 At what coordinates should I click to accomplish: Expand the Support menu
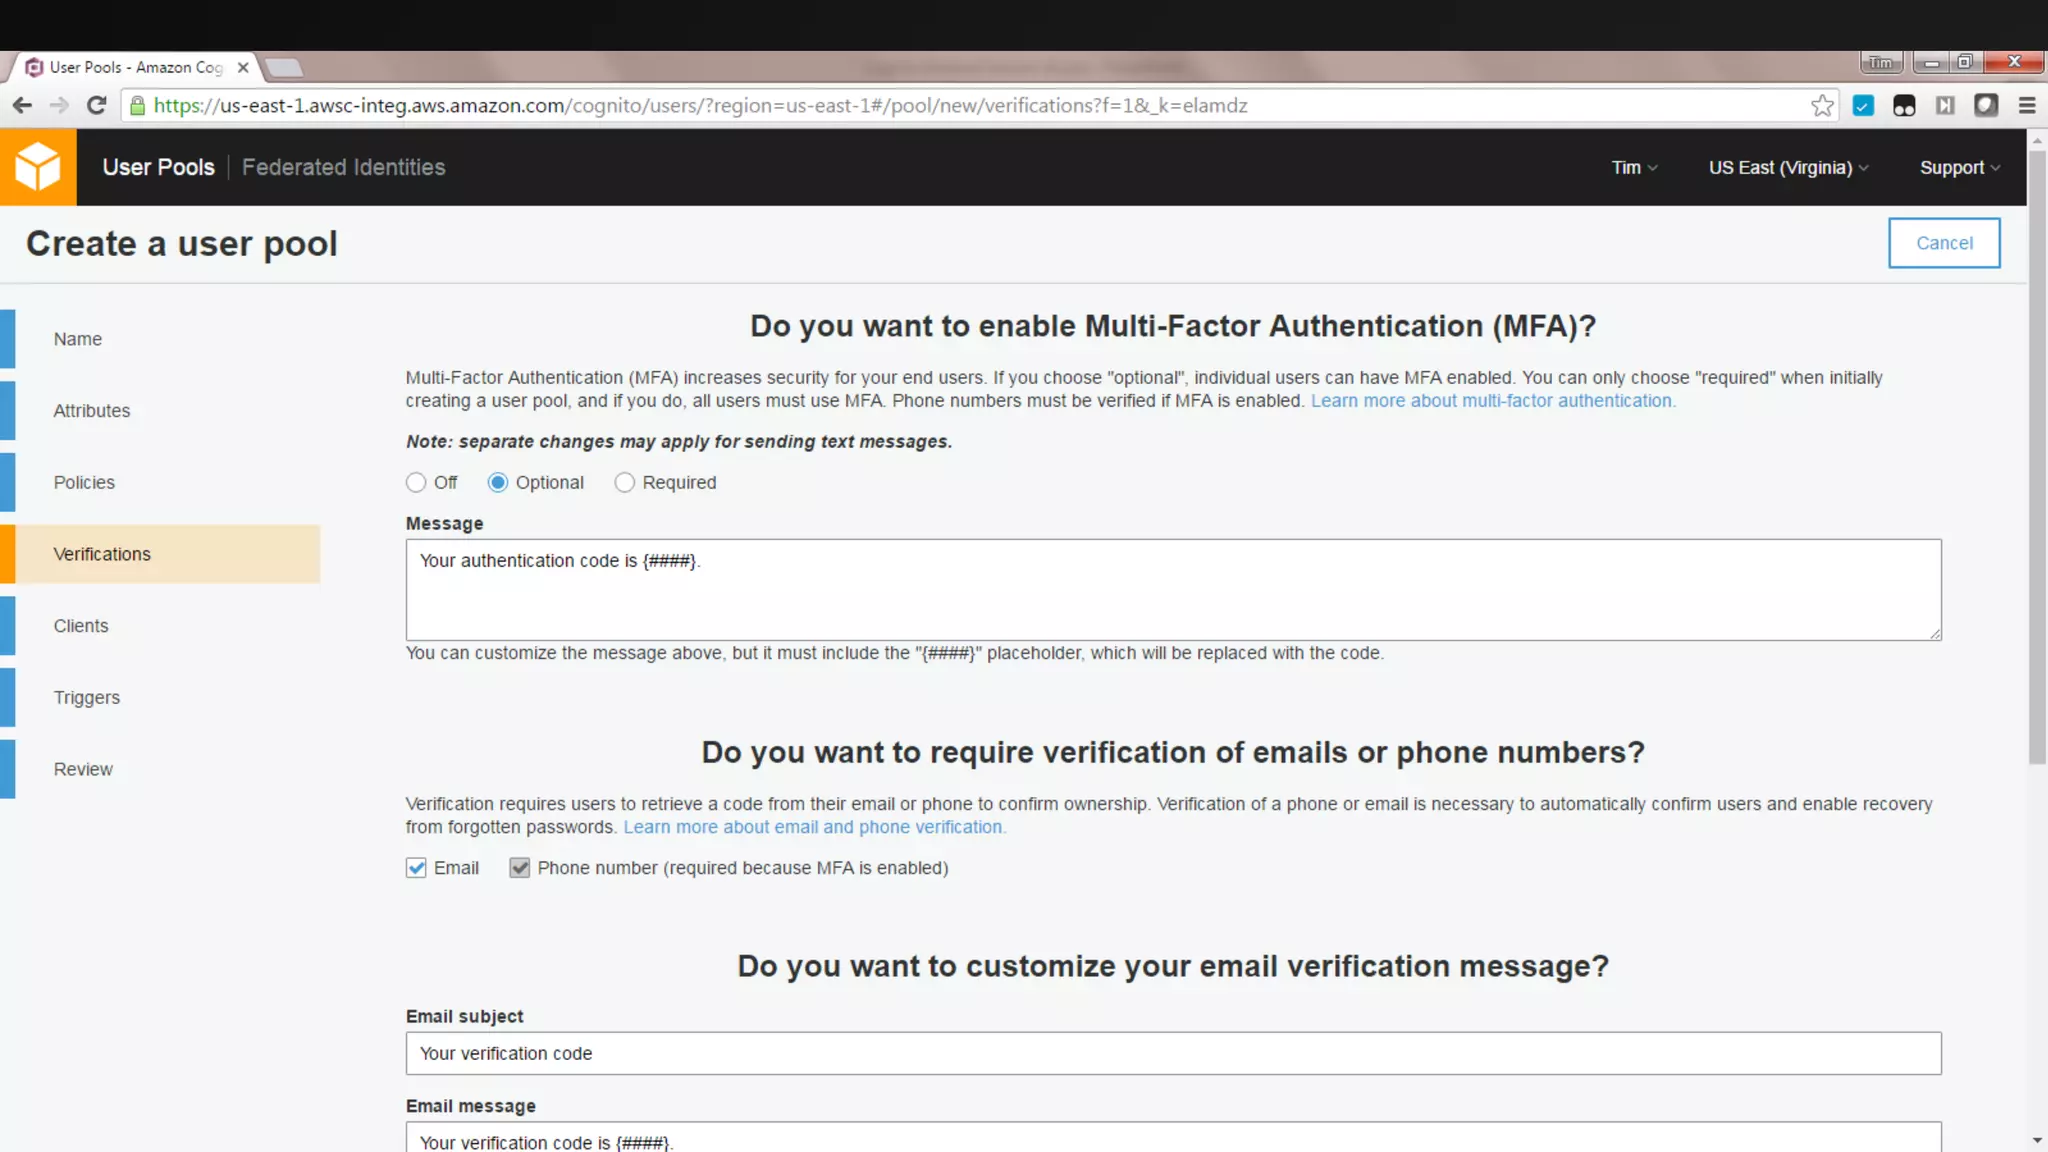(1959, 168)
